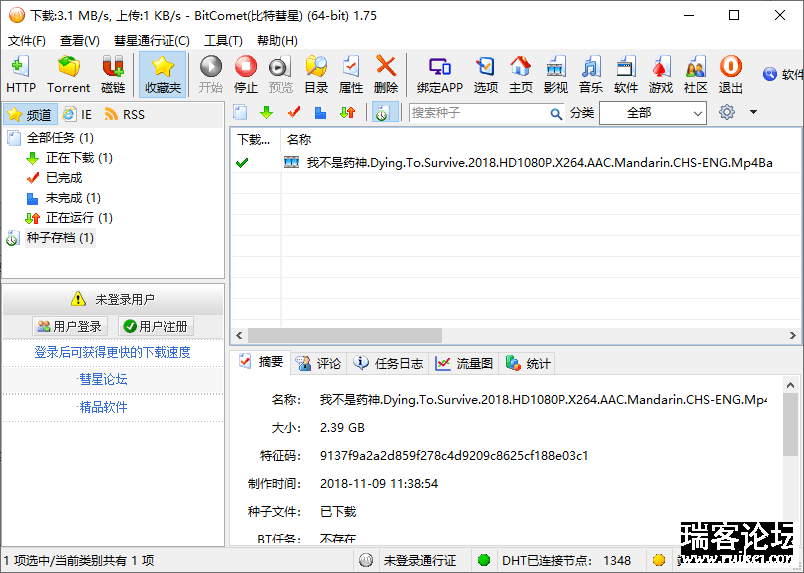Focus the 搜索种子 search field

tap(479, 113)
